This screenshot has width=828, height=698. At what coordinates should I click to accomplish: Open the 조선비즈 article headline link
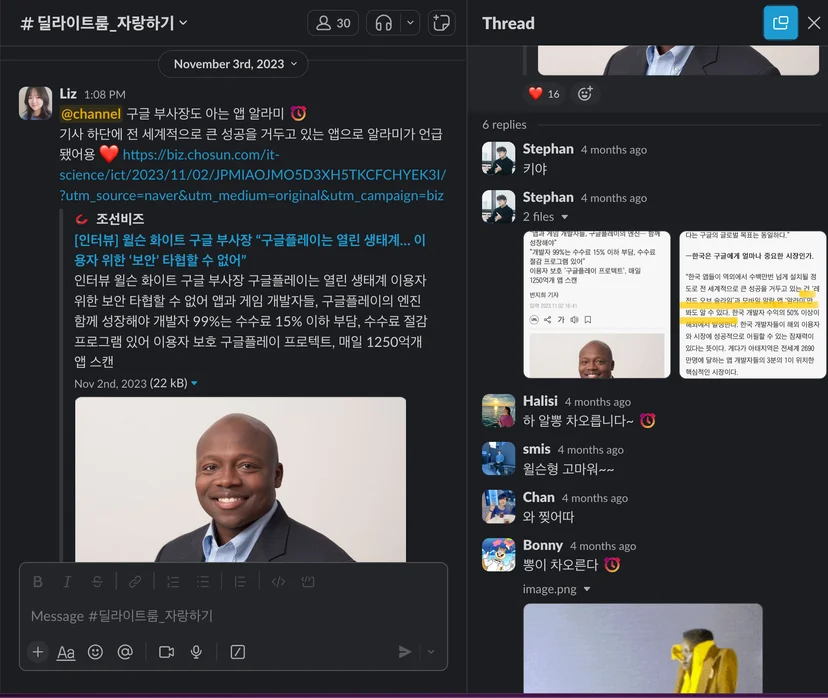(250, 250)
